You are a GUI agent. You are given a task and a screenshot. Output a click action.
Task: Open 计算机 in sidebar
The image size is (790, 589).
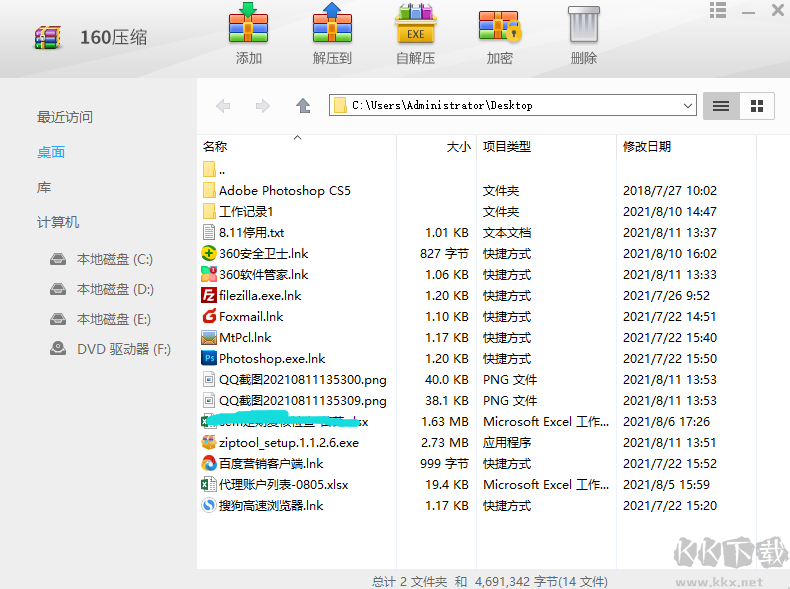(58, 222)
